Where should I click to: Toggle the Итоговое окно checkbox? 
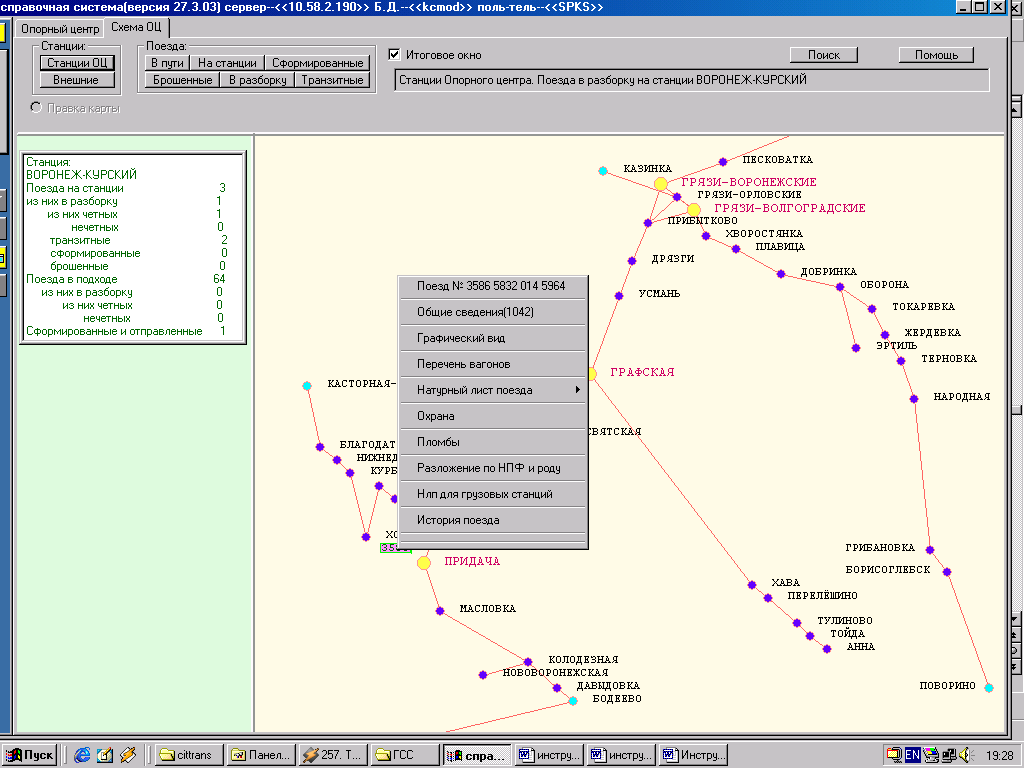(x=394, y=54)
